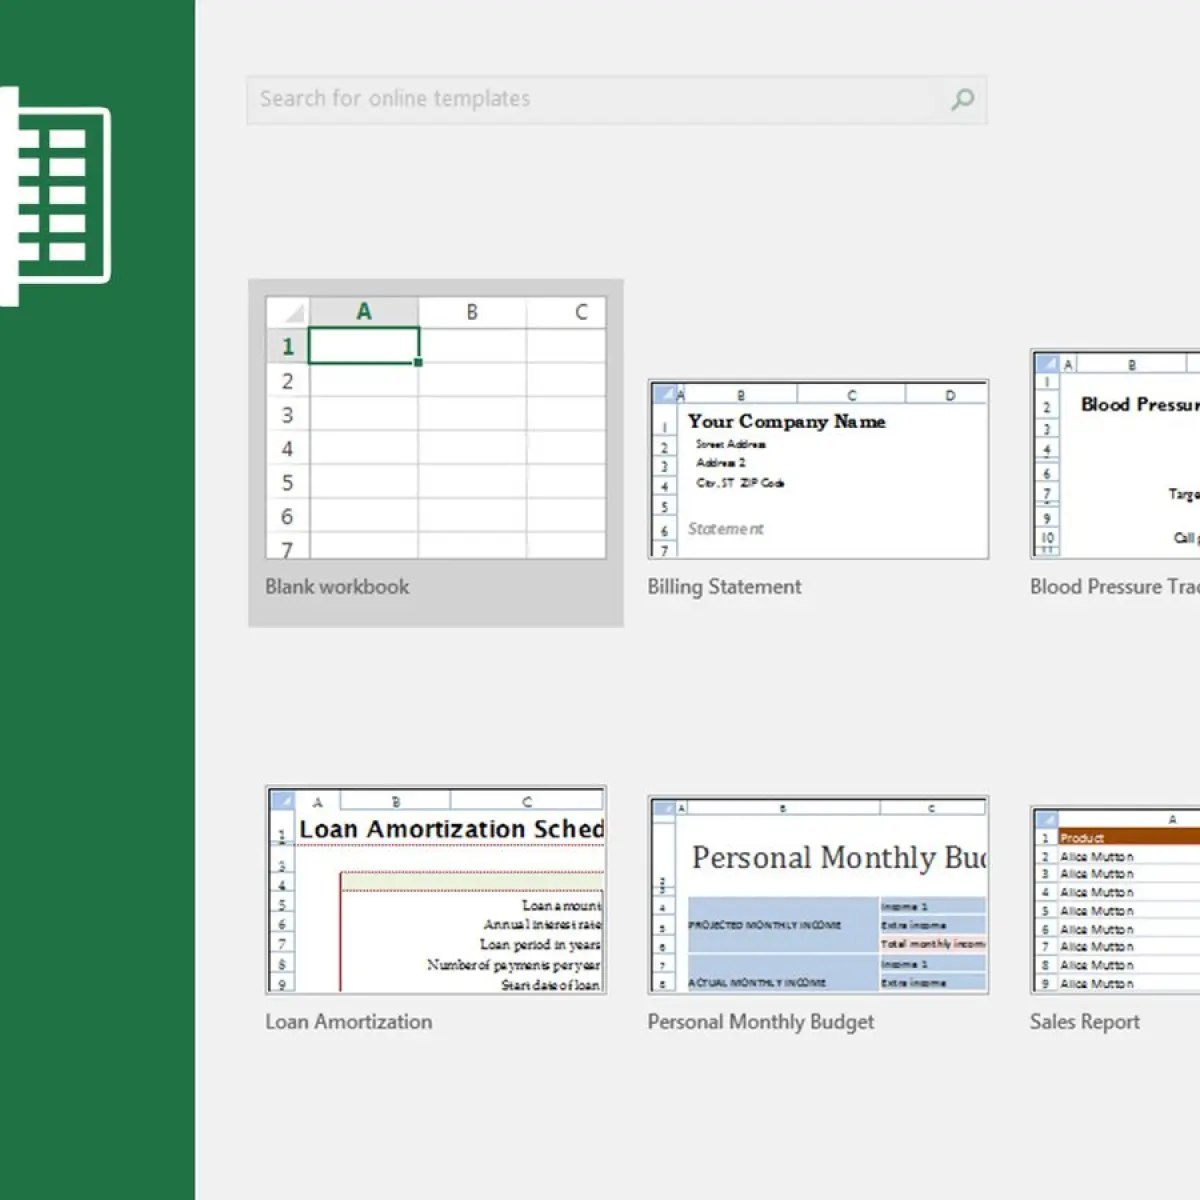
Task: Open the Blood Pressure Tracker template thumbnail
Action: [x=1115, y=454]
